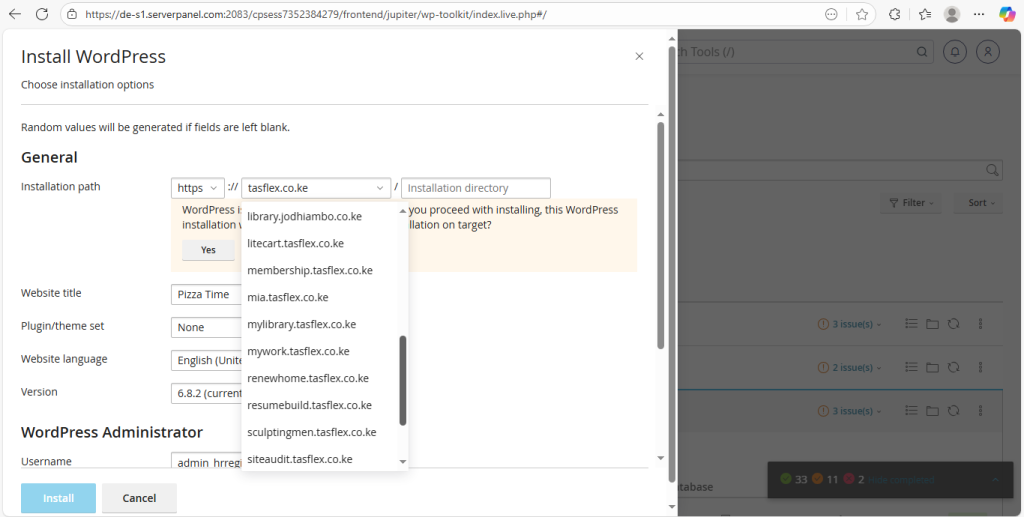The image size is (1024, 517).
Task: Click sync icon in the 2 issue(s) row
Action: tap(954, 367)
